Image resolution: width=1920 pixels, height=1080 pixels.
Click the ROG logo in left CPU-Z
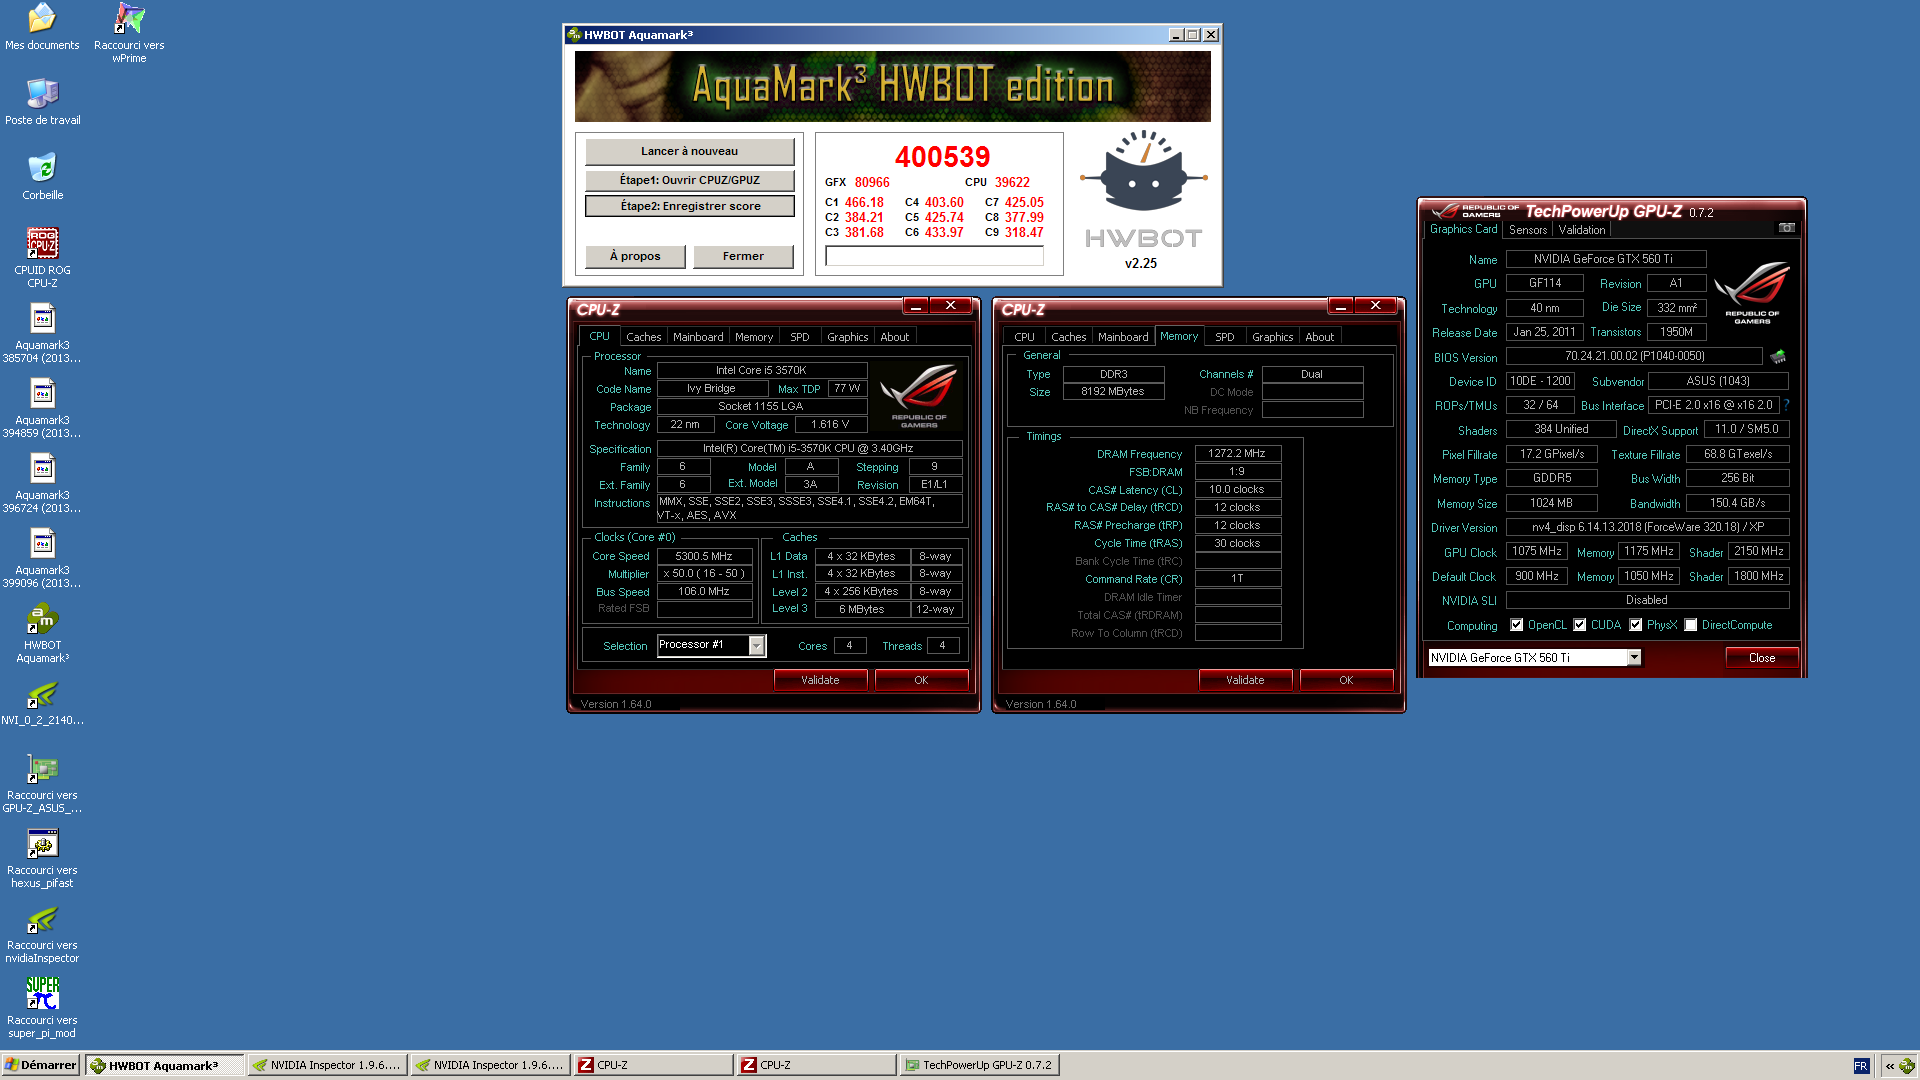pos(918,396)
